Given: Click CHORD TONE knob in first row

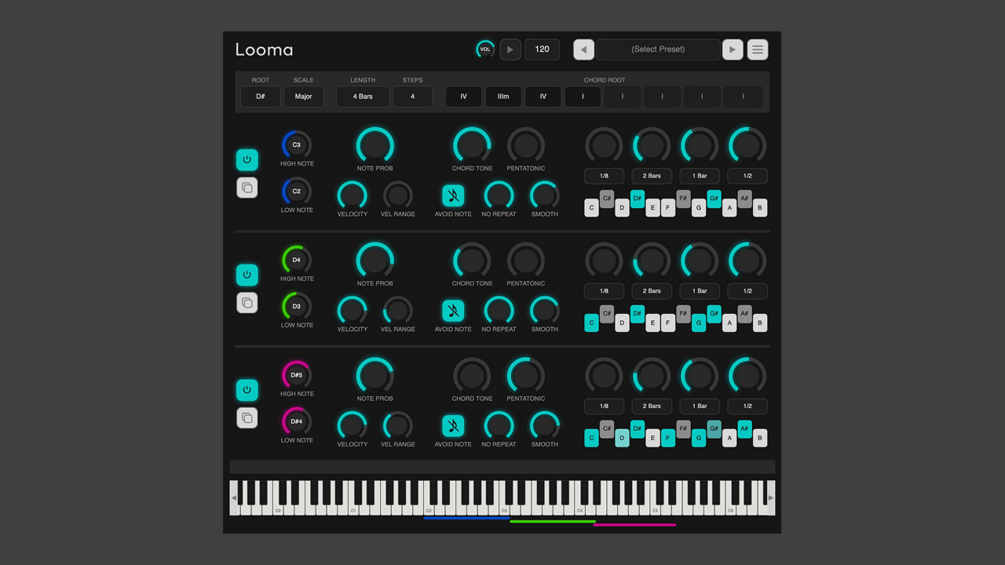Looking at the screenshot, I should point(472,145).
